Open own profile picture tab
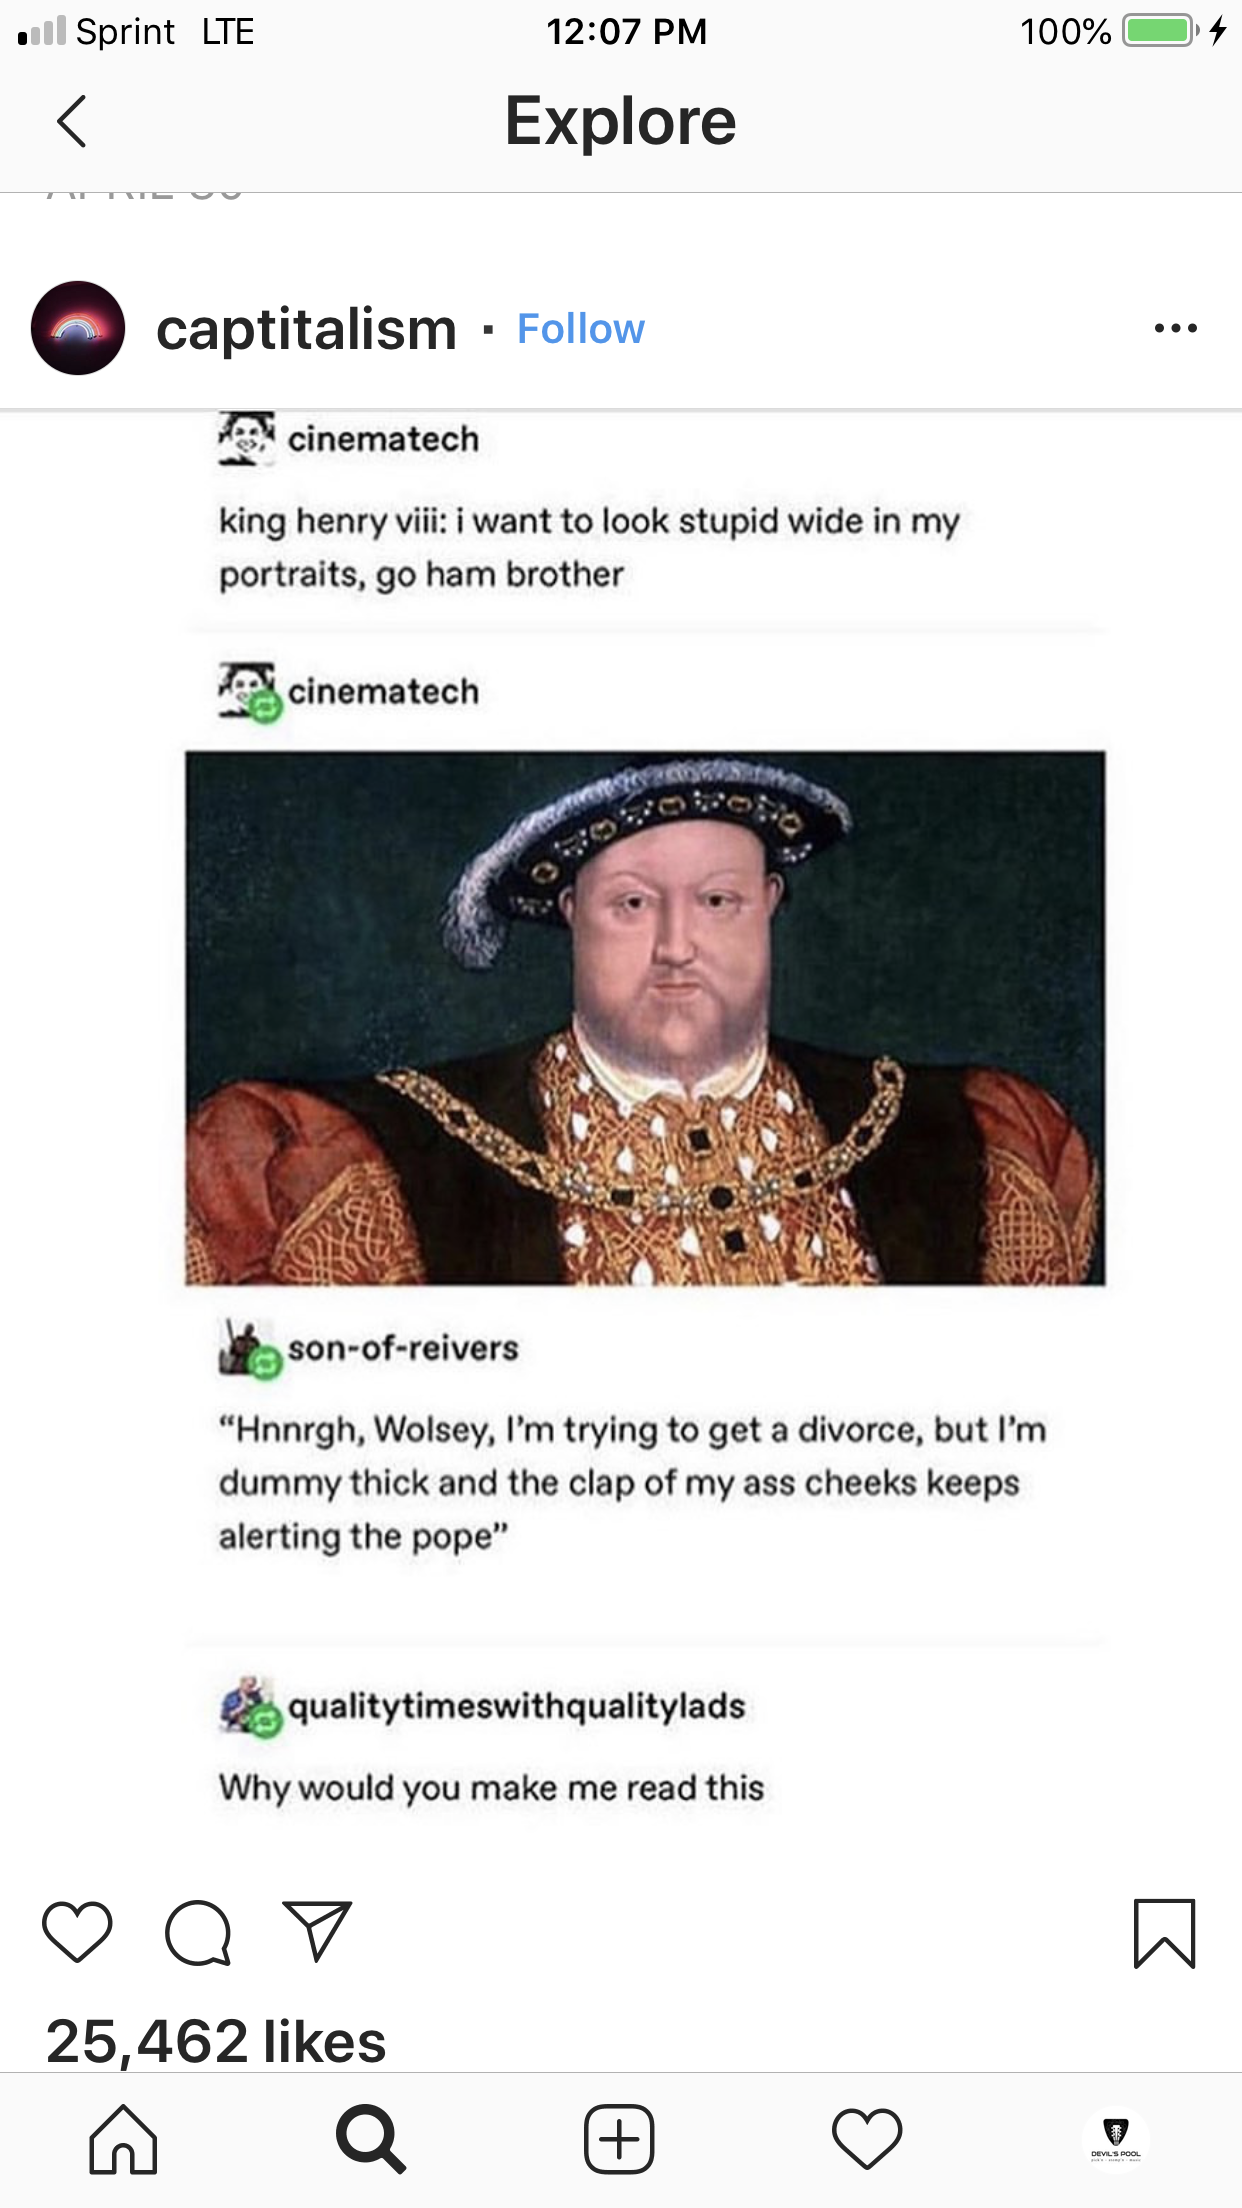 [x=1116, y=2139]
